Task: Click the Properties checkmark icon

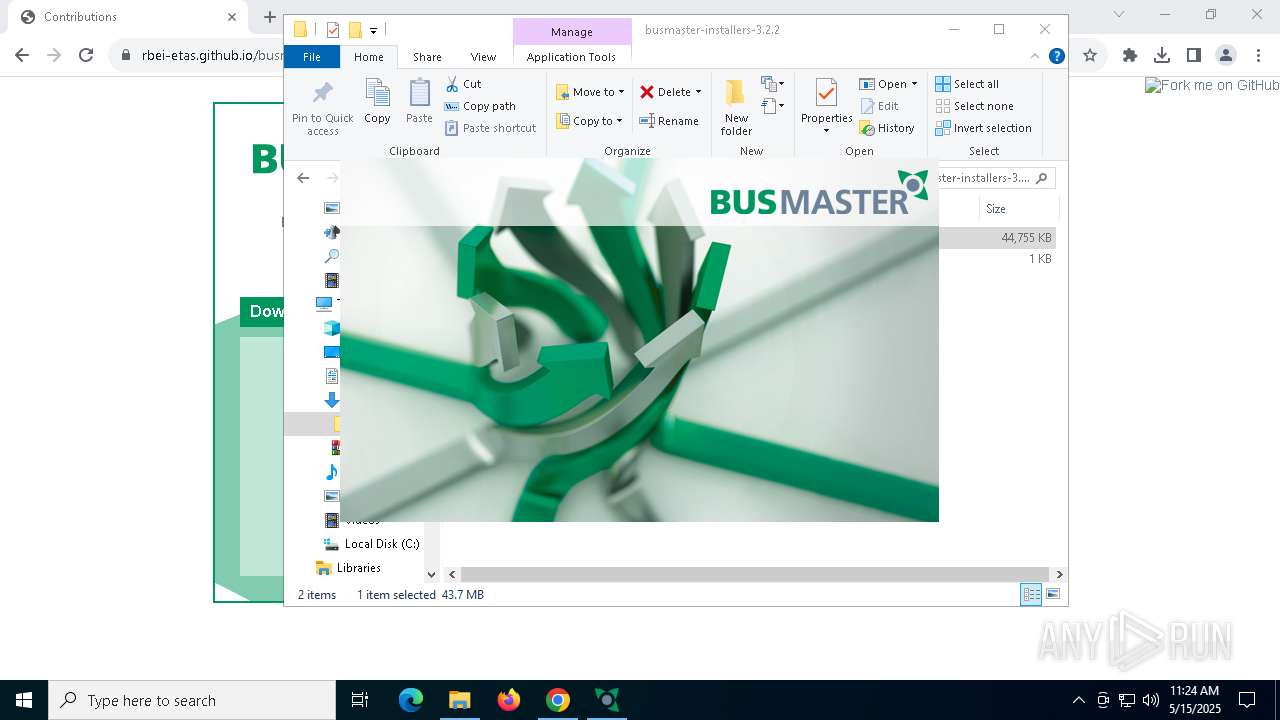Action: tap(826, 94)
